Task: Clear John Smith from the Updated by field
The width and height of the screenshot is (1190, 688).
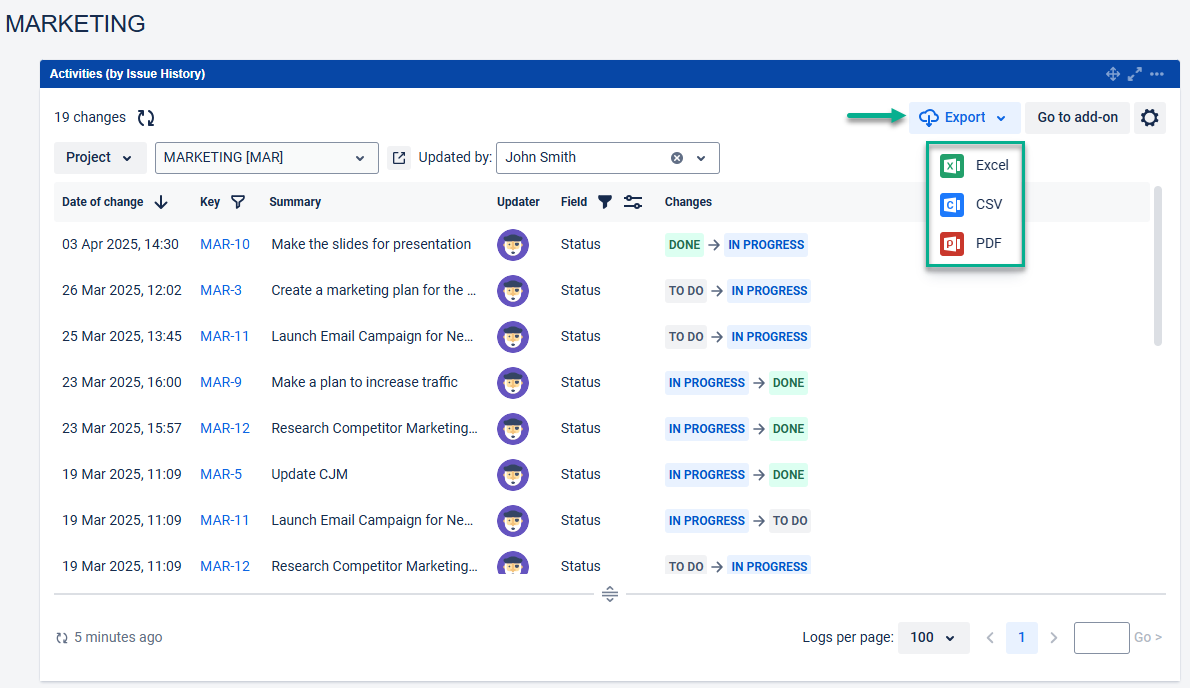Action: [677, 158]
